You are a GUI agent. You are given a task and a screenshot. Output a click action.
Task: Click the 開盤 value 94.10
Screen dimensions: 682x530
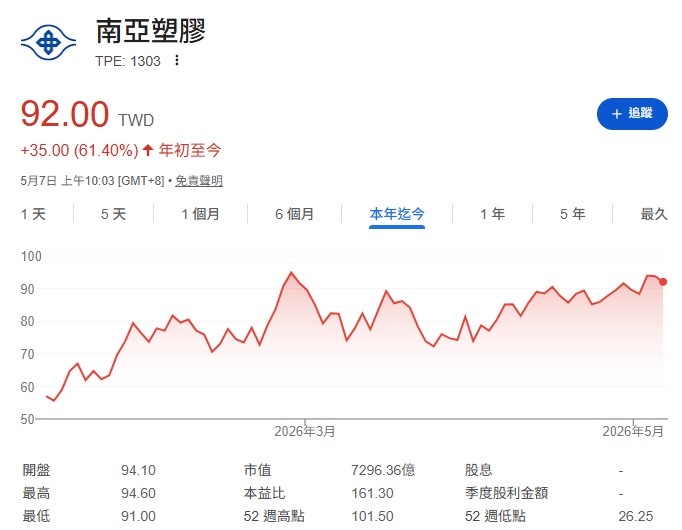[138, 470]
